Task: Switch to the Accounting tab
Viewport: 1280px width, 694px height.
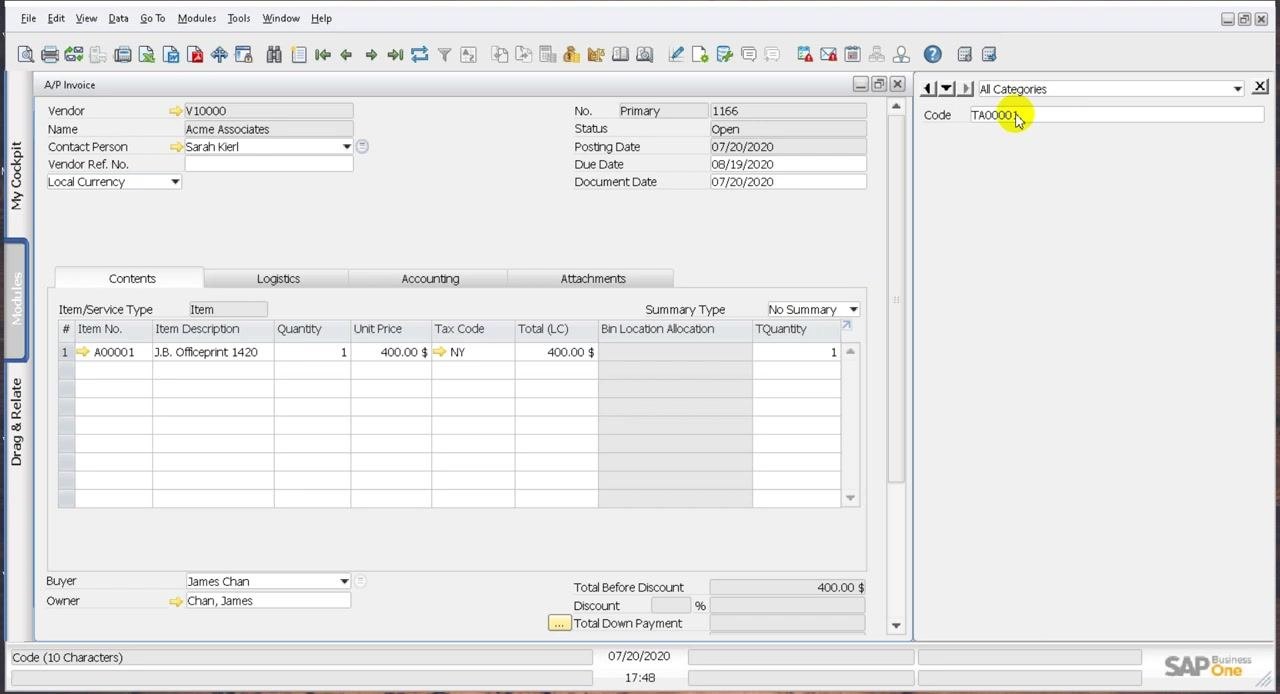Action: (x=430, y=279)
